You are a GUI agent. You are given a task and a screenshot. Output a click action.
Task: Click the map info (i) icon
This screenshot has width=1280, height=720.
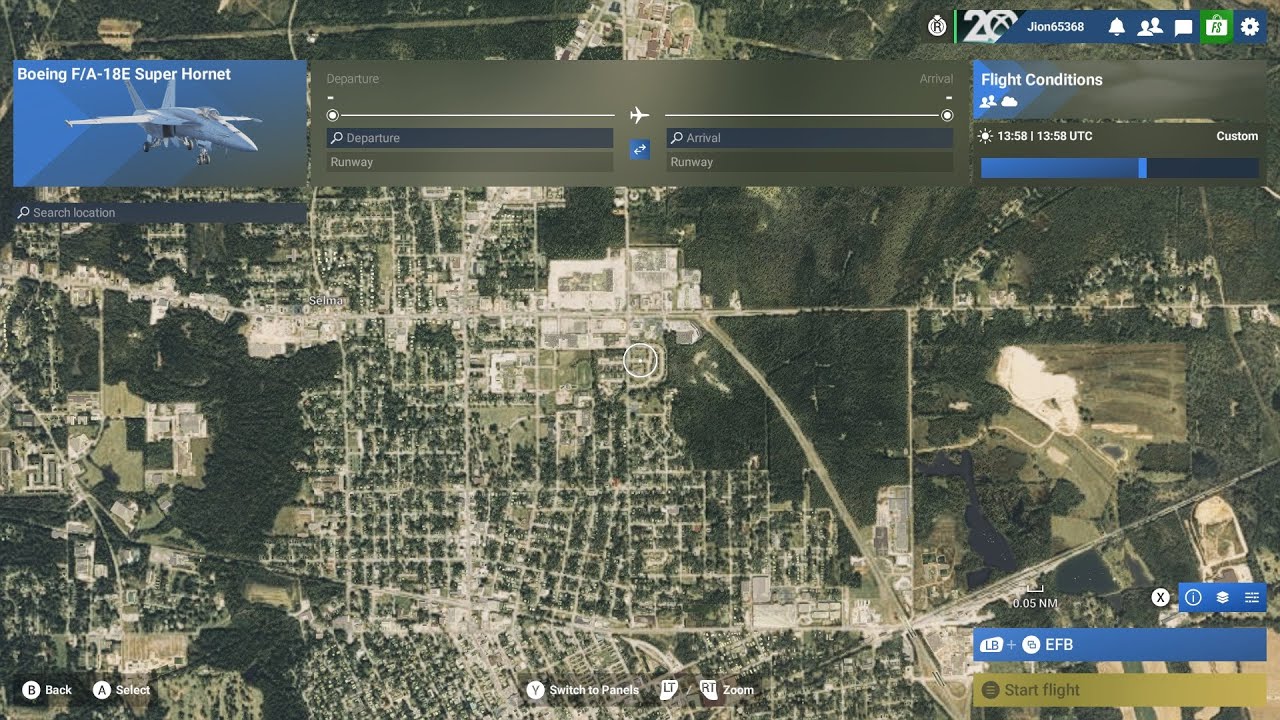pos(1193,597)
